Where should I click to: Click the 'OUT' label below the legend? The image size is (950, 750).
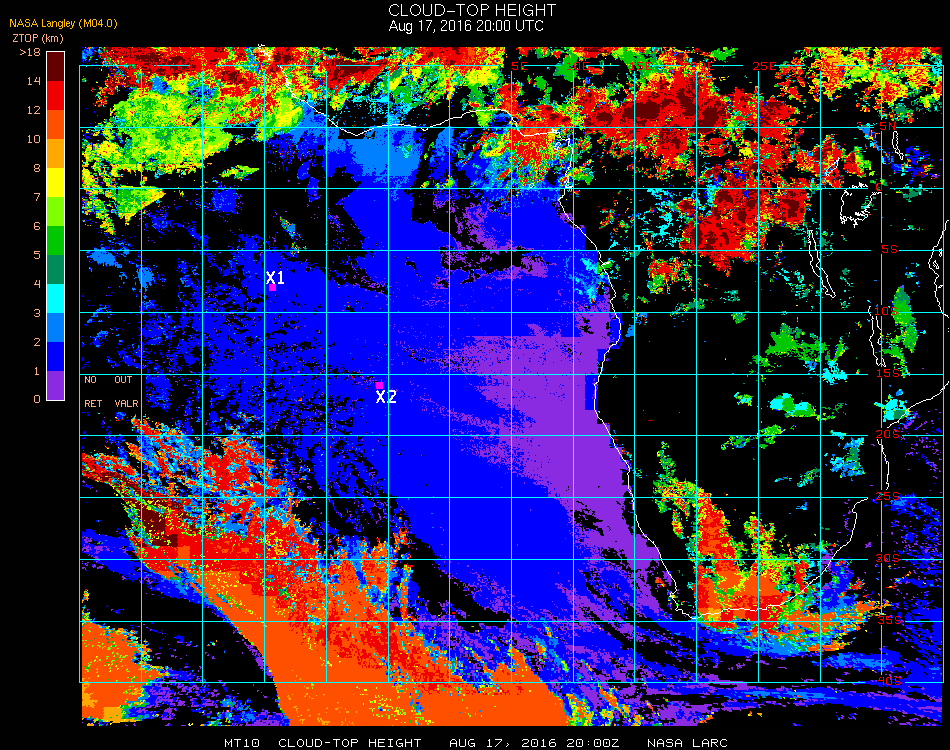pos(123,380)
